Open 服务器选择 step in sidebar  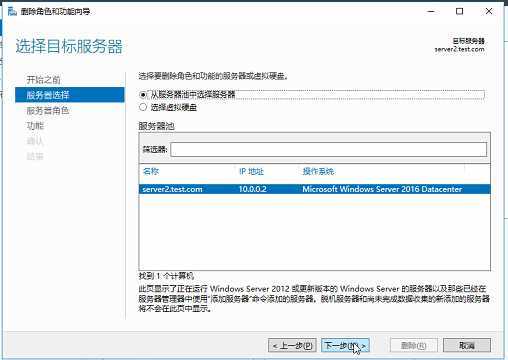click(x=70, y=95)
